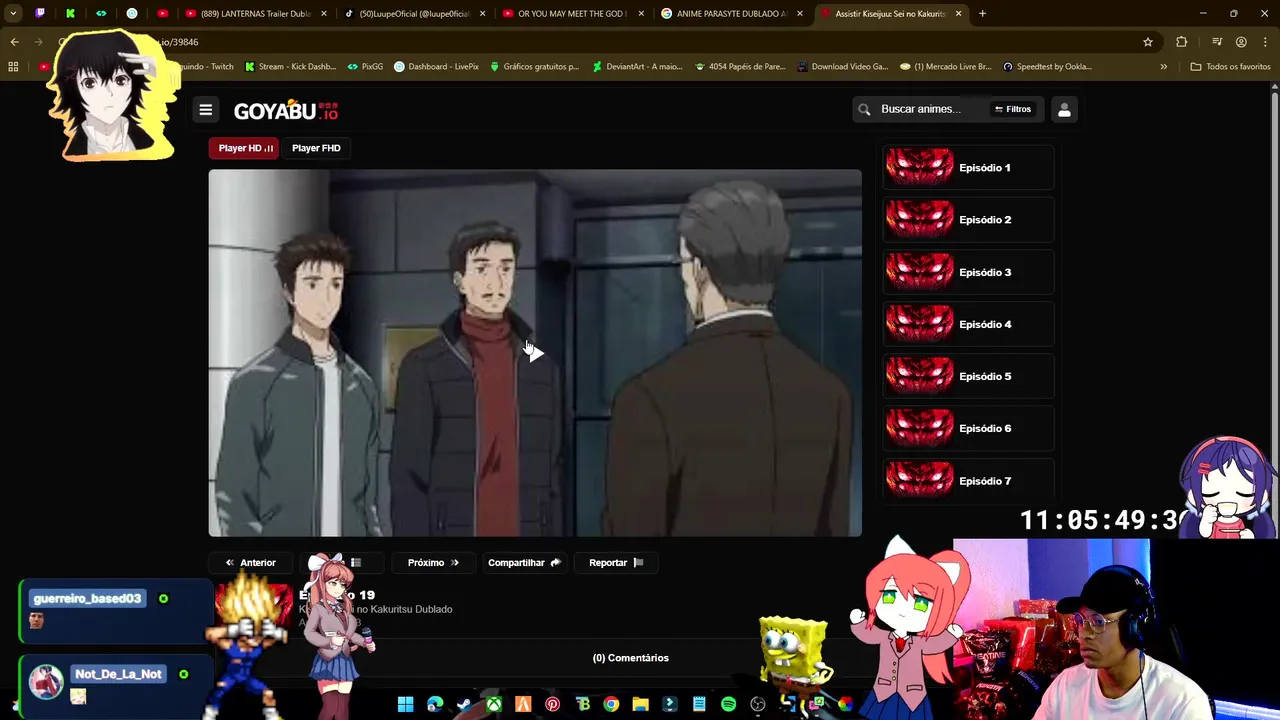Open browser extensions puzzle icon

pyautogui.click(x=1182, y=42)
